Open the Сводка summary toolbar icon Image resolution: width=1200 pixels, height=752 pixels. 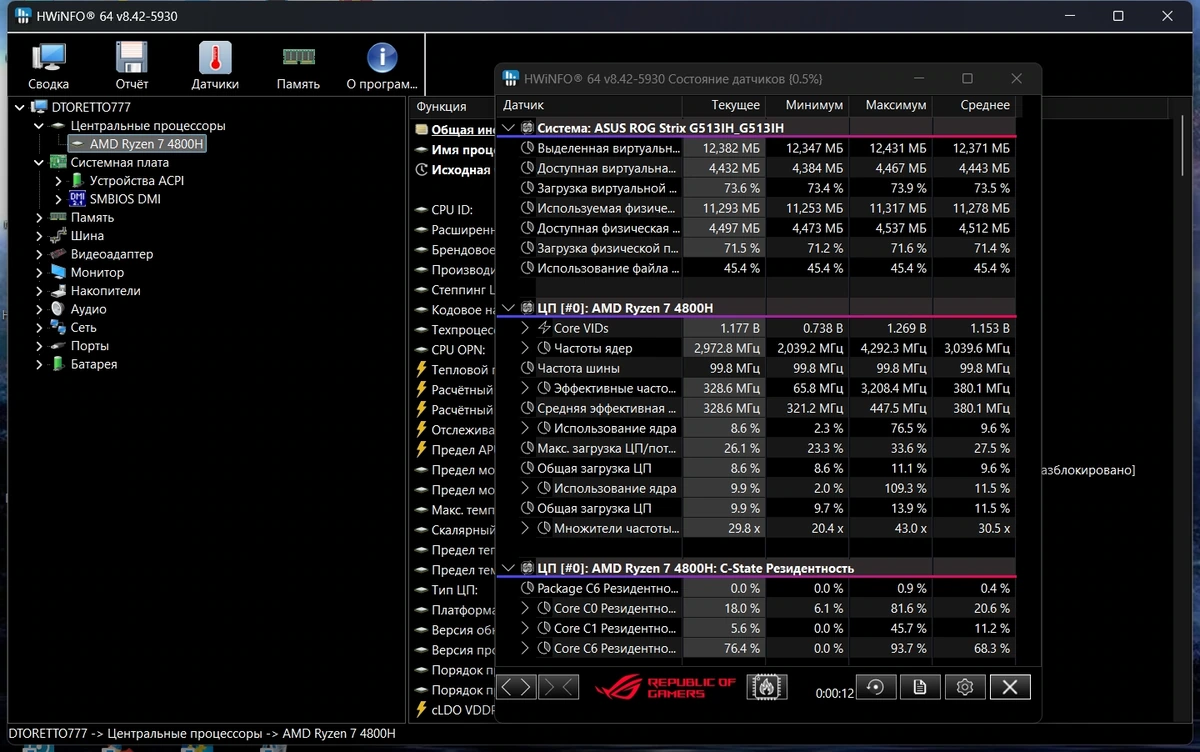48,66
